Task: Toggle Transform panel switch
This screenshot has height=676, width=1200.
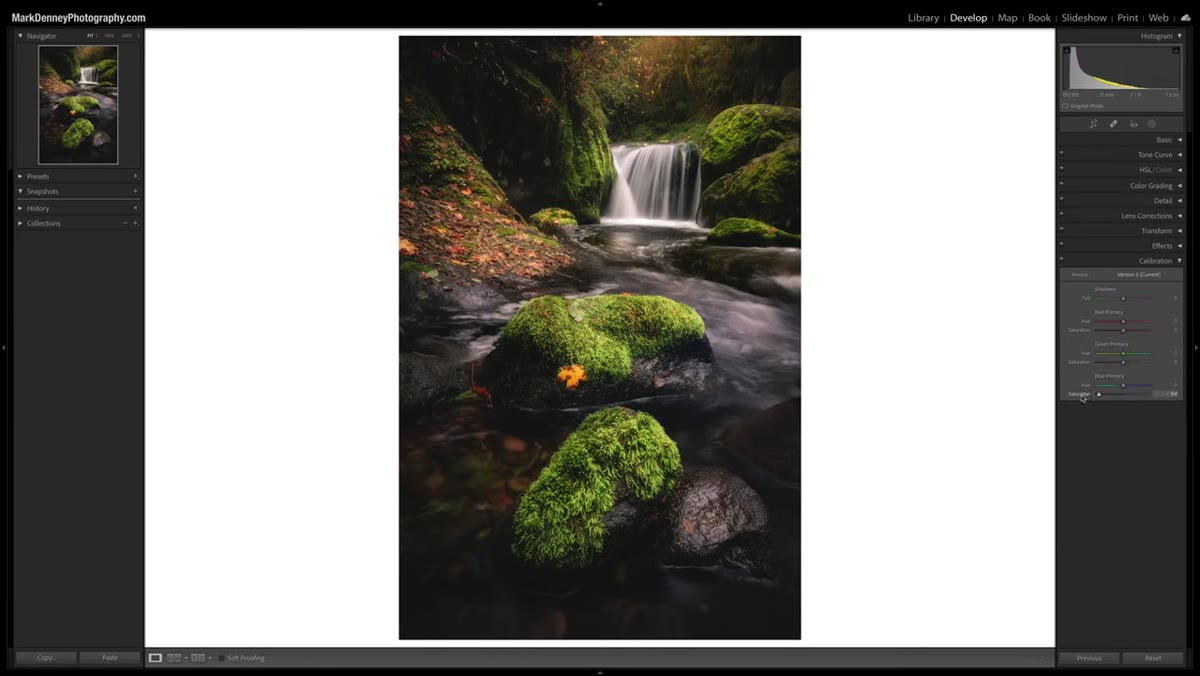Action: click(x=1062, y=230)
